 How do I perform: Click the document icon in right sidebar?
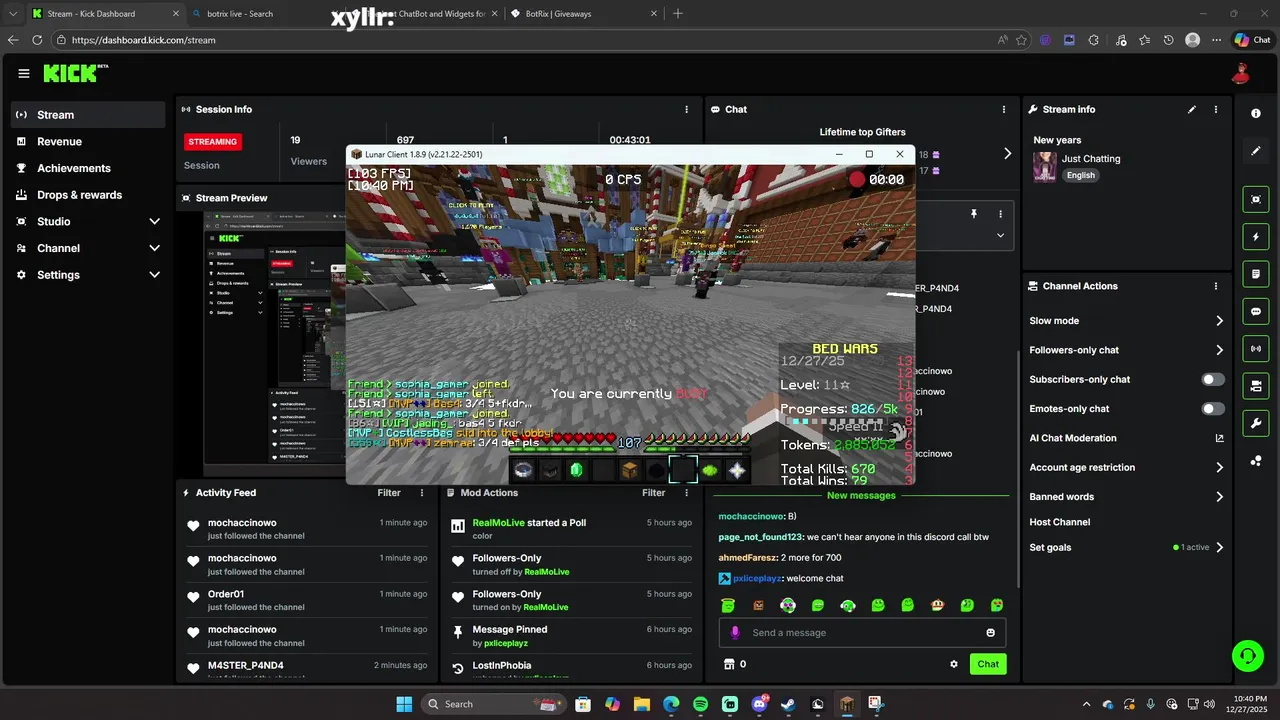[1256, 274]
